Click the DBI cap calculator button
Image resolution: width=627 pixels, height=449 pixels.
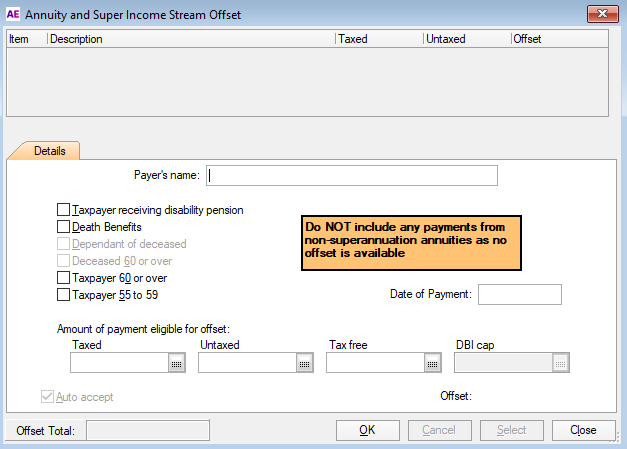tap(561, 364)
